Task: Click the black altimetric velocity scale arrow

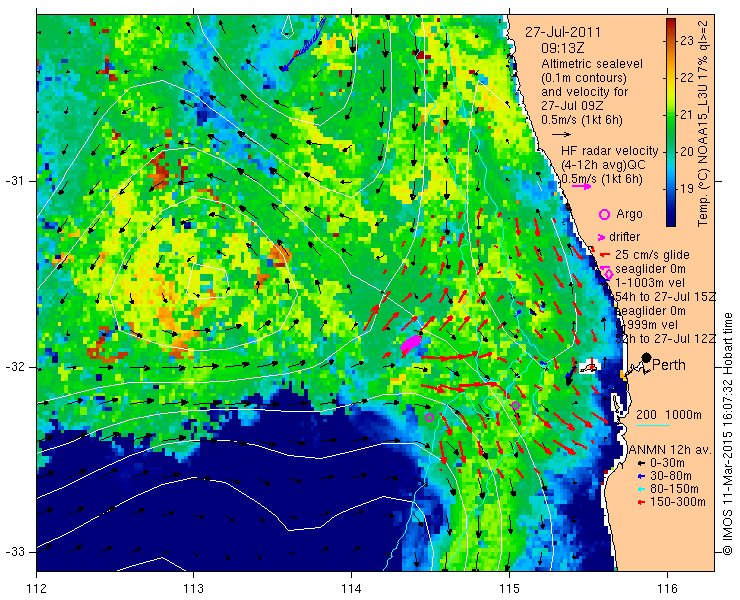Action: [x=561, y=135]
